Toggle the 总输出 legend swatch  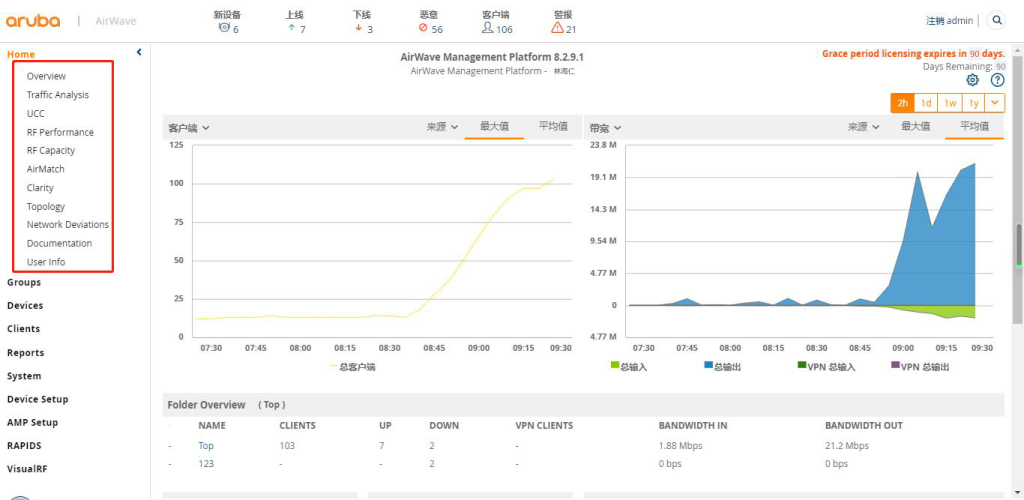coord(709,365)
